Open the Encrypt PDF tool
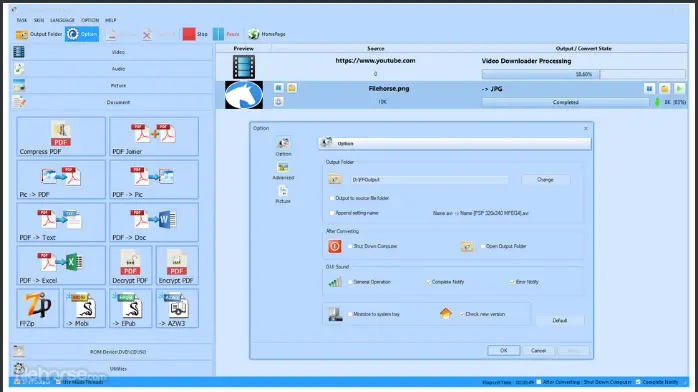 click(177, 265)
